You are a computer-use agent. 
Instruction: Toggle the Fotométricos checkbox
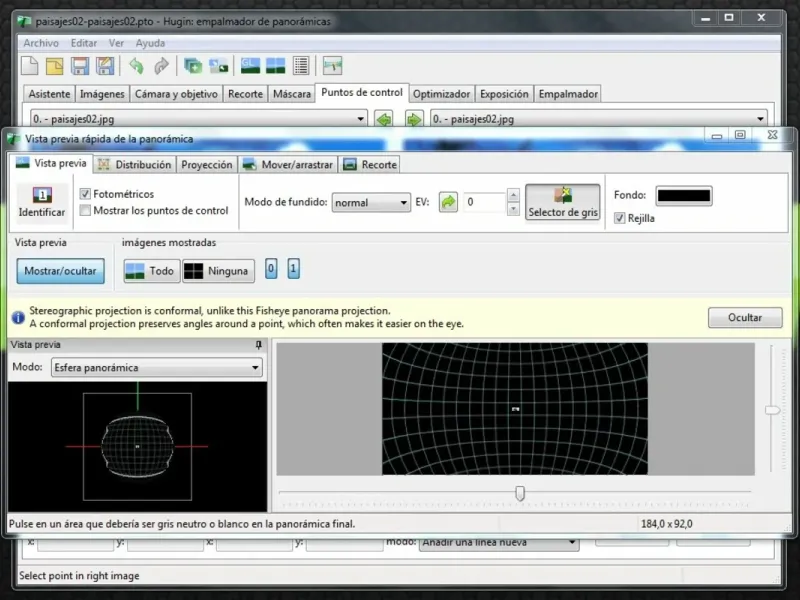tap(85, 194)
